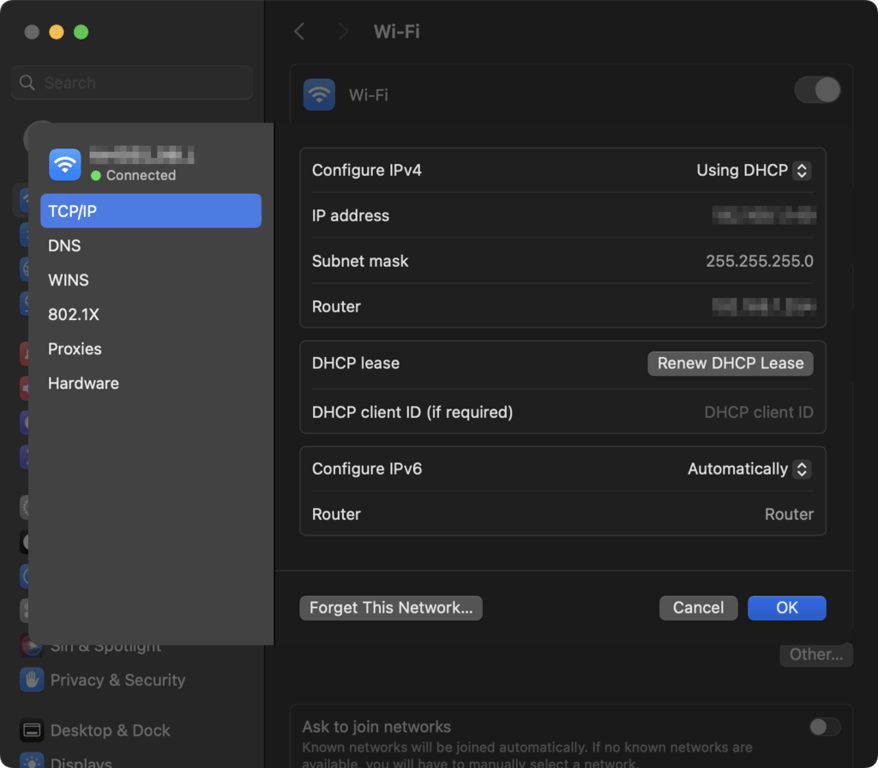Select the Hardware tab
Screen dimensions: 878x768
[x=83, y=383]
